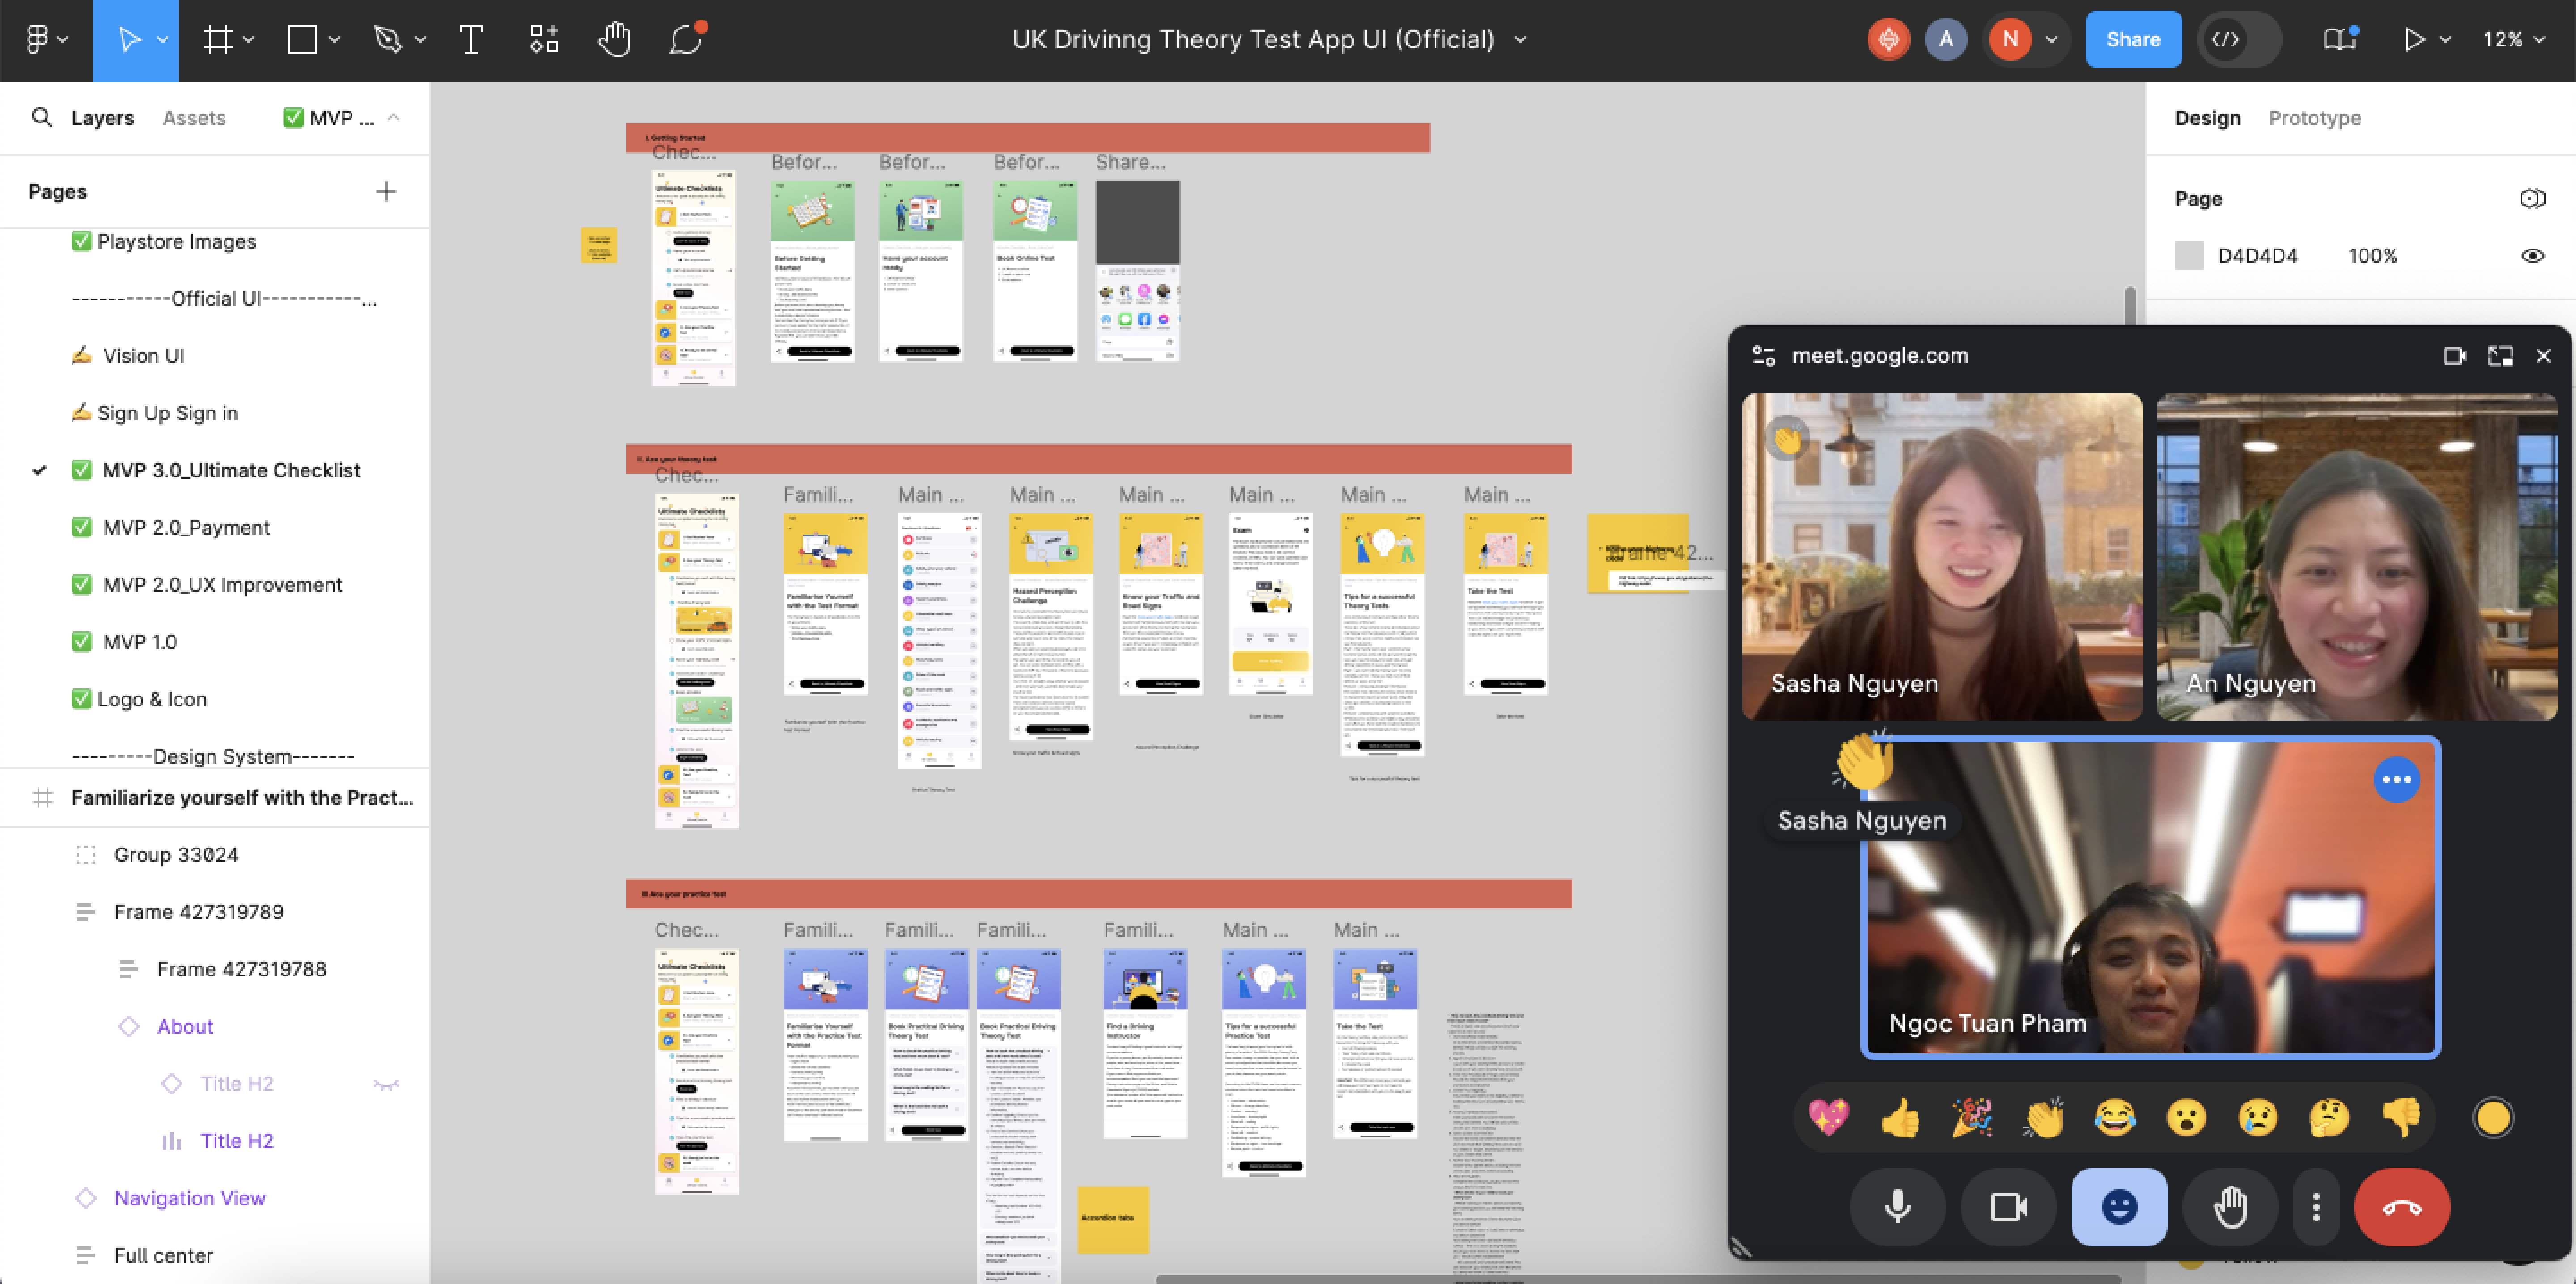Open the Libraries book icon
The image size is (2576, 1284).
point(2338,40)
